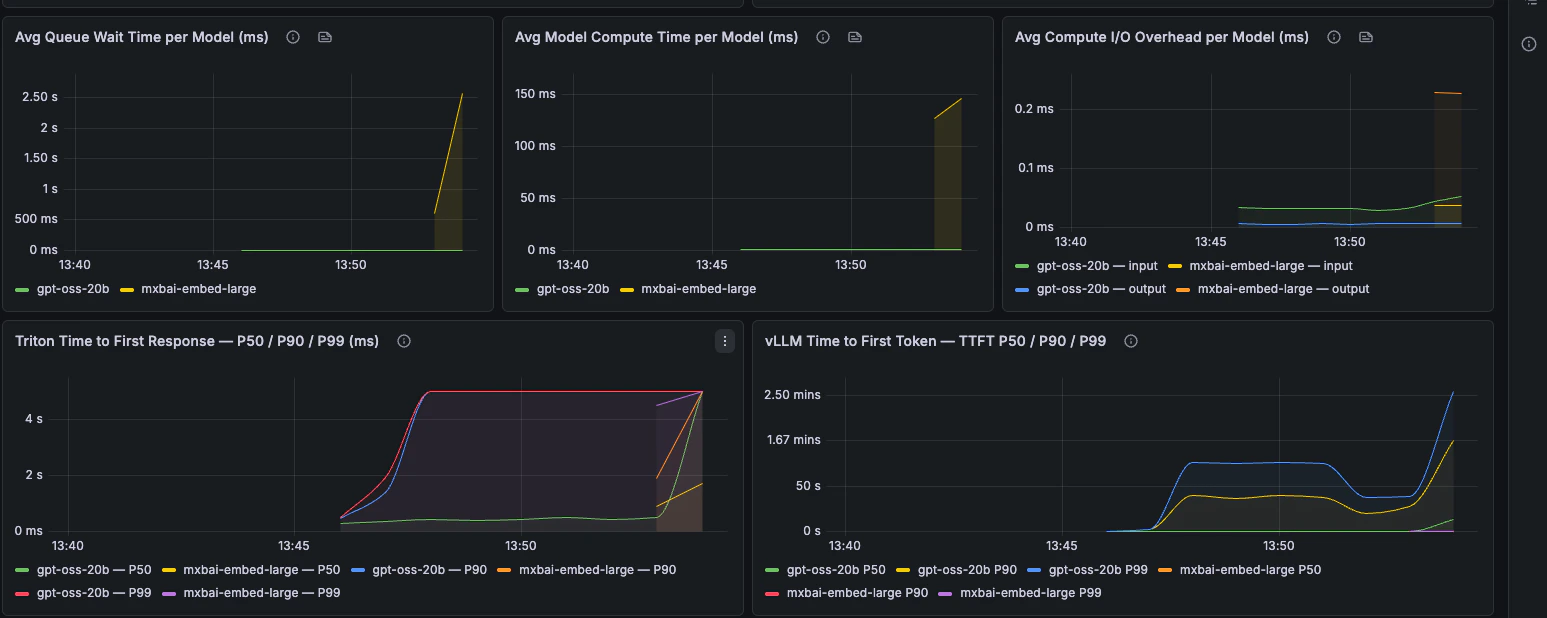The width and height of the screenshot is (1547, 618).
Task: Open the info tooltip on Avg Compute I/O Overhead panel
Action: [1333, 36]
